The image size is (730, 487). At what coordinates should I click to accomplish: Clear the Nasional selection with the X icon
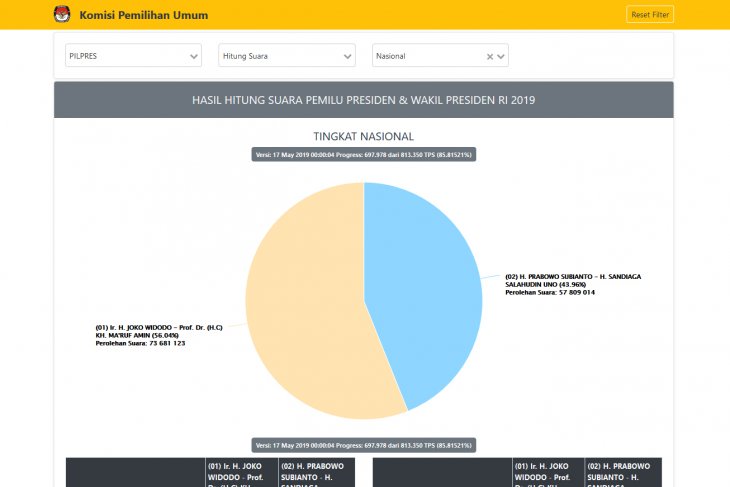point(490,56)
